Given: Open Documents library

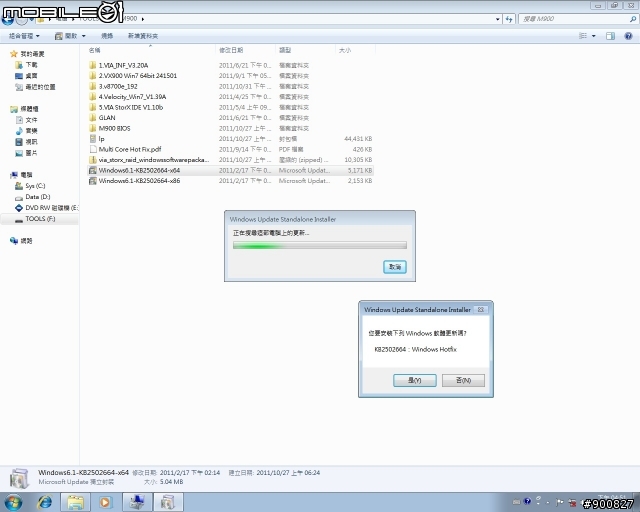Looking at the screenshot, I should [27, 120].
